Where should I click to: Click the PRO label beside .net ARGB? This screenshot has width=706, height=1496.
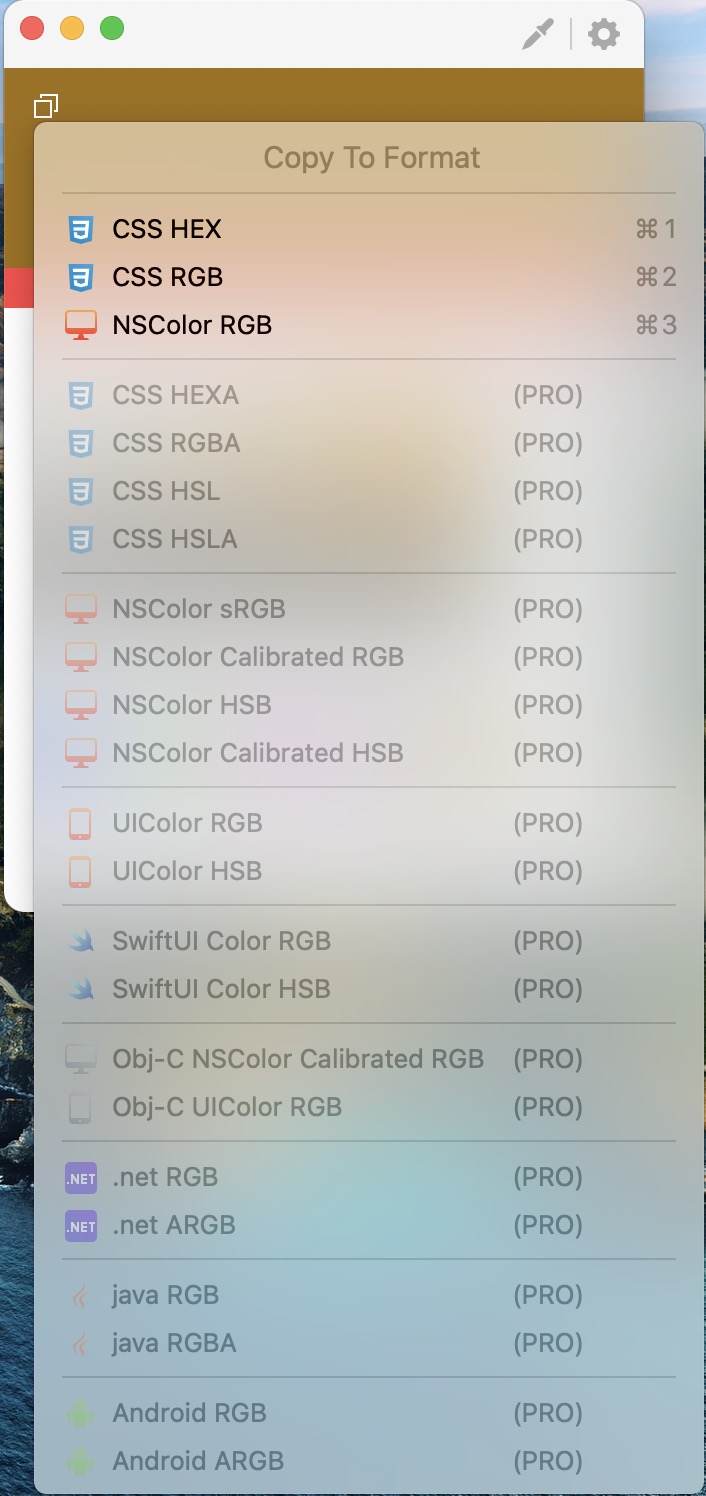click(x=548, y=1225)
